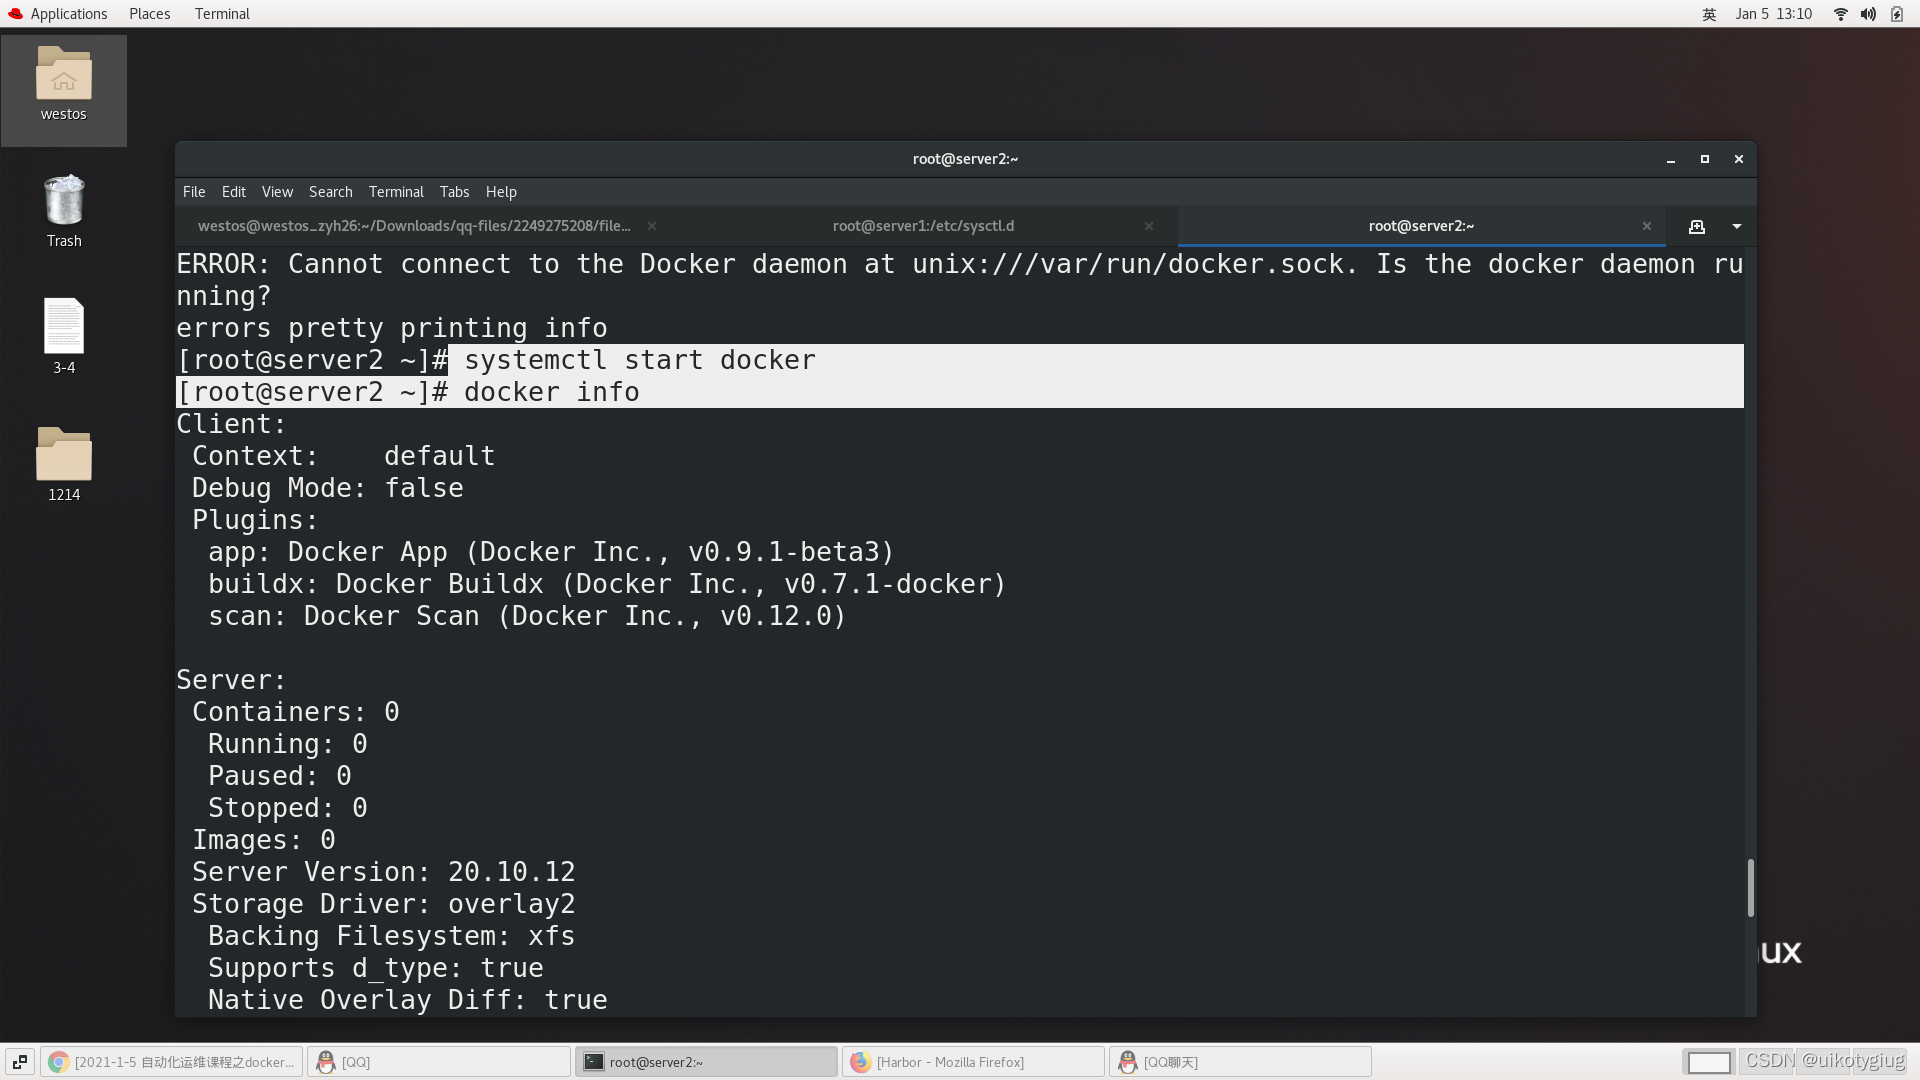Close the root@server2 terminal tab
Image resolution: width=1920 pixels, height=1080 pixels.
tap(1647, 226)
